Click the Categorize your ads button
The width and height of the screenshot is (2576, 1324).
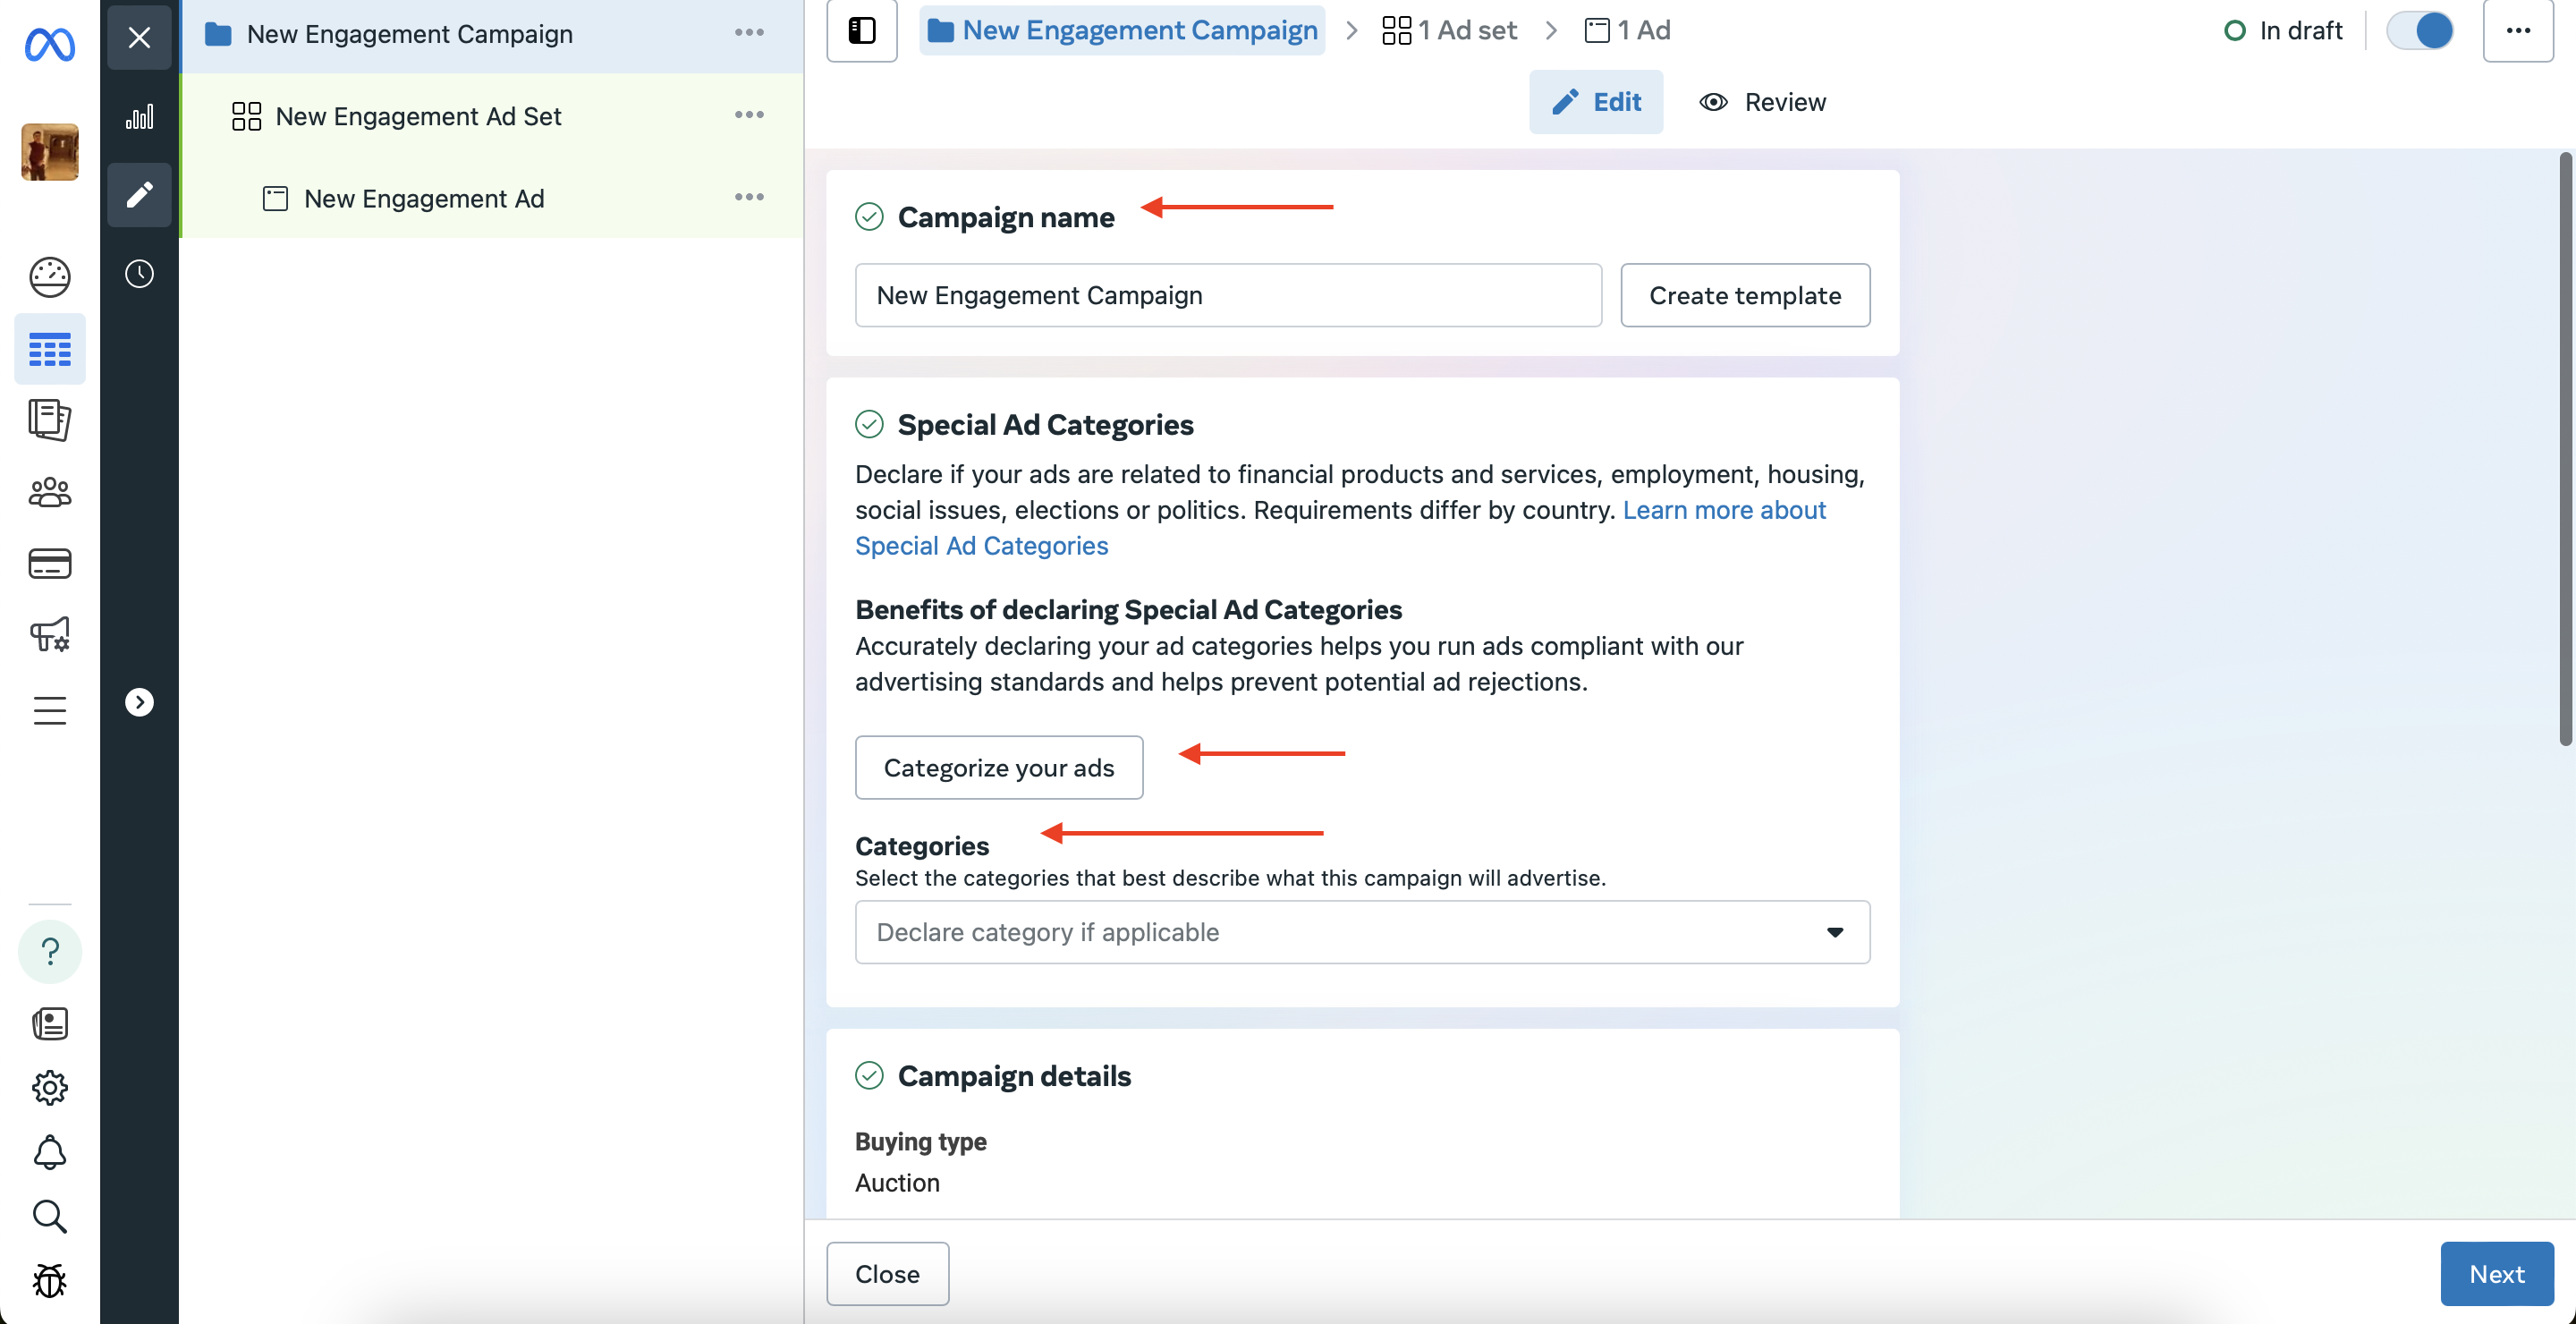coord(998,768)
